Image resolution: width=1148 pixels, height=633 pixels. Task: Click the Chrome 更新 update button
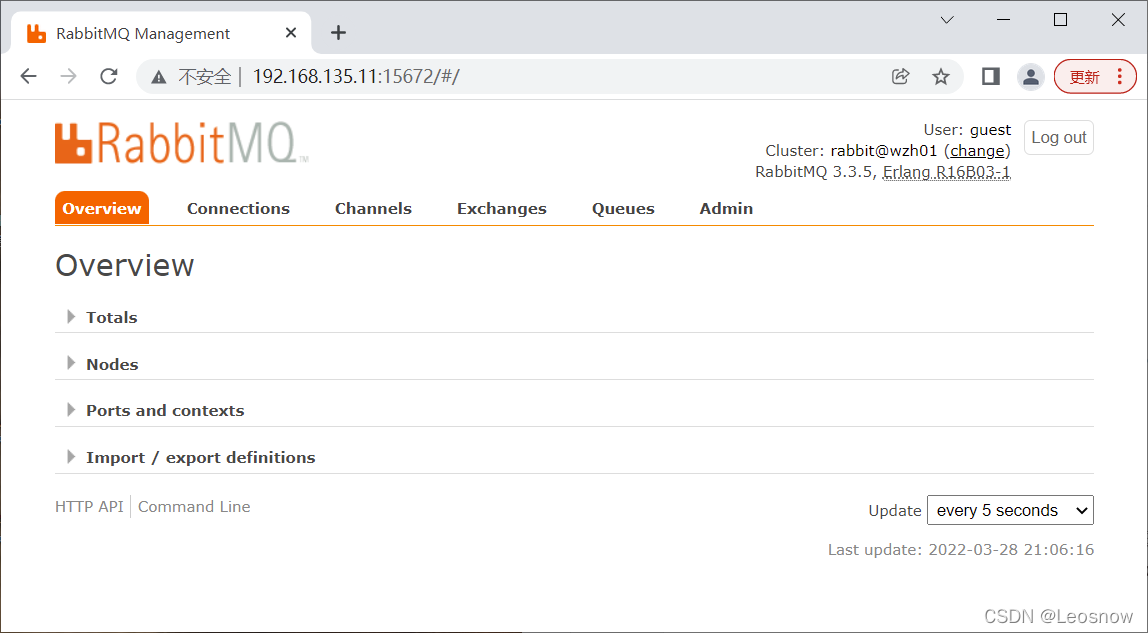coord(1084,77)
